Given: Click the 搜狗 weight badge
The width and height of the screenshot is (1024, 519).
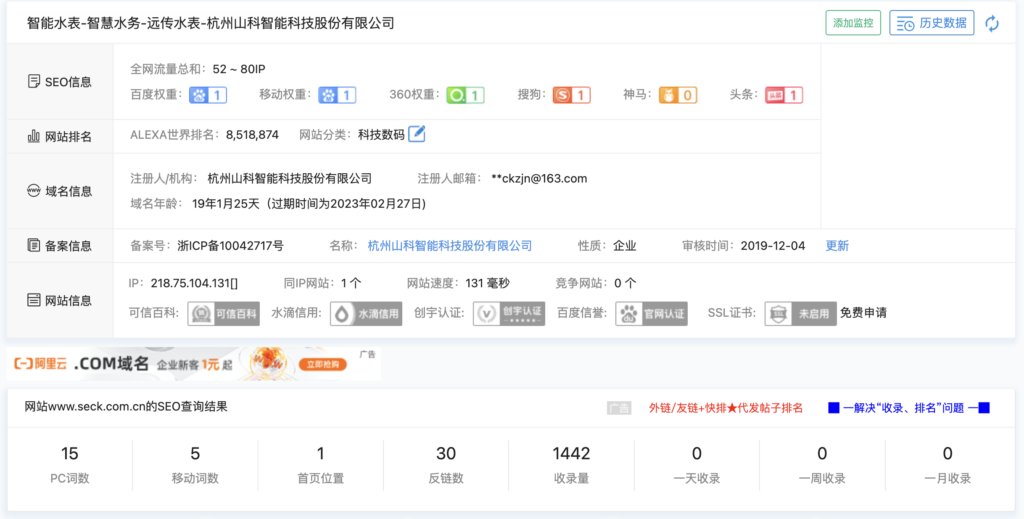Looking at the screenshot, I should coord(571,95).
